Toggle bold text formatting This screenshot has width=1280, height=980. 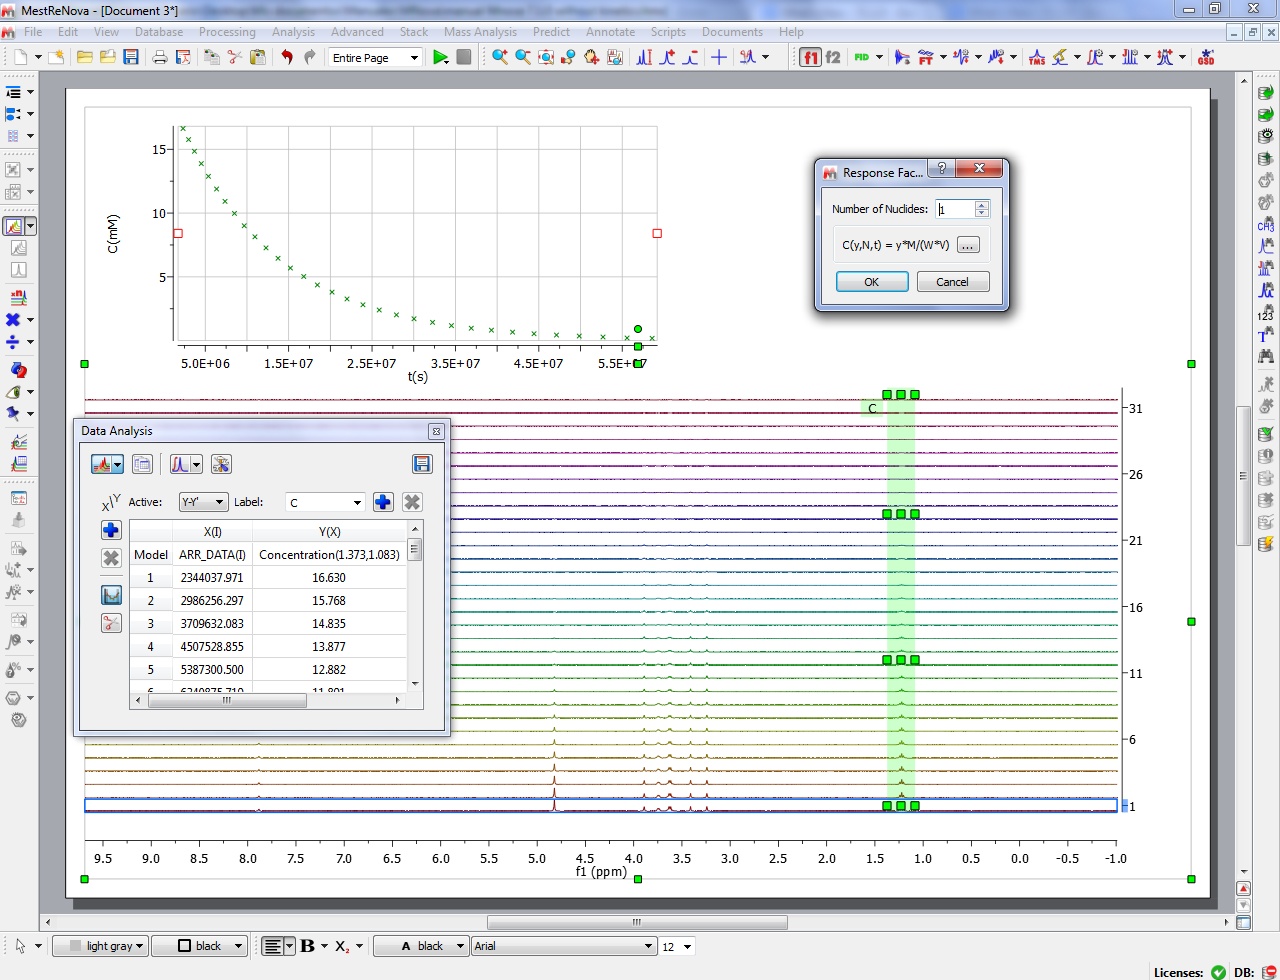click(x=307, y=946)
